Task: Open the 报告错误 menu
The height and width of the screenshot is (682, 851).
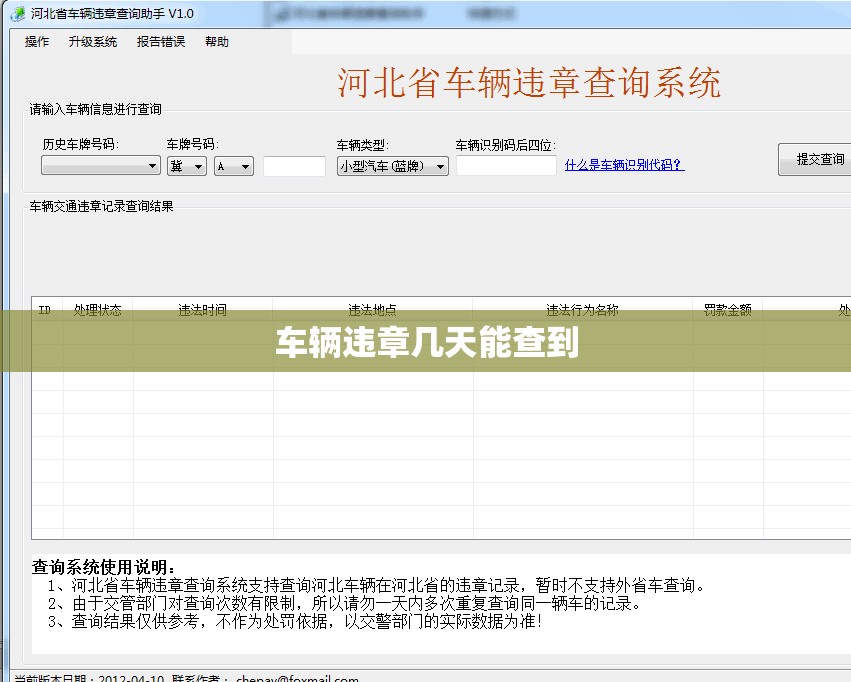Action: (161, 42)
